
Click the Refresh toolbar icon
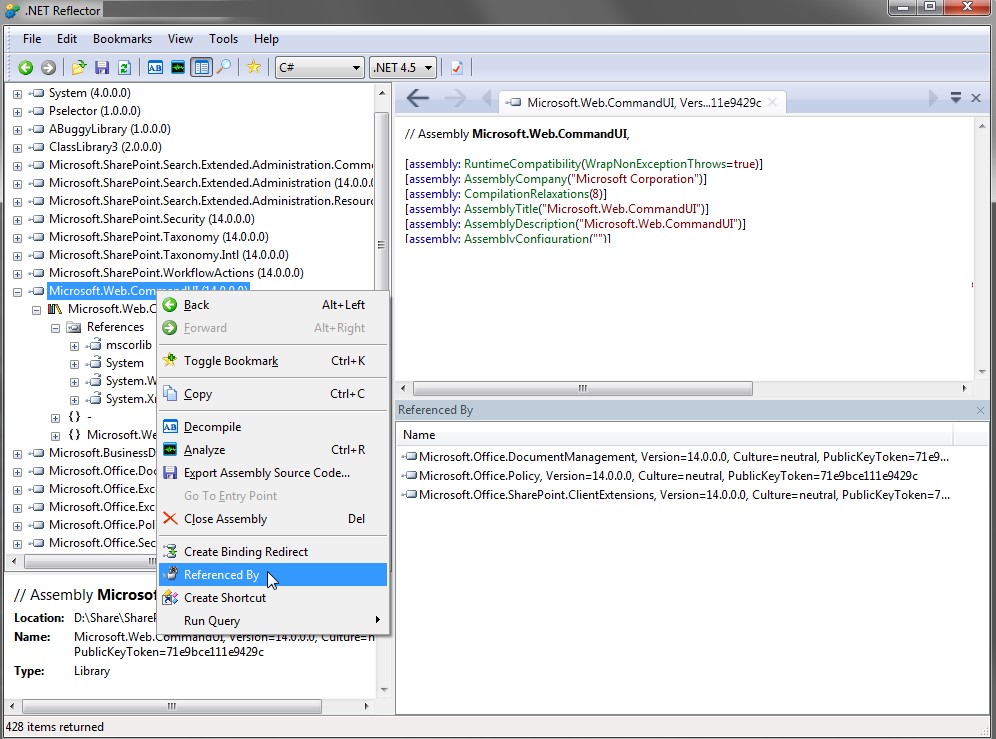coord(124,67)
